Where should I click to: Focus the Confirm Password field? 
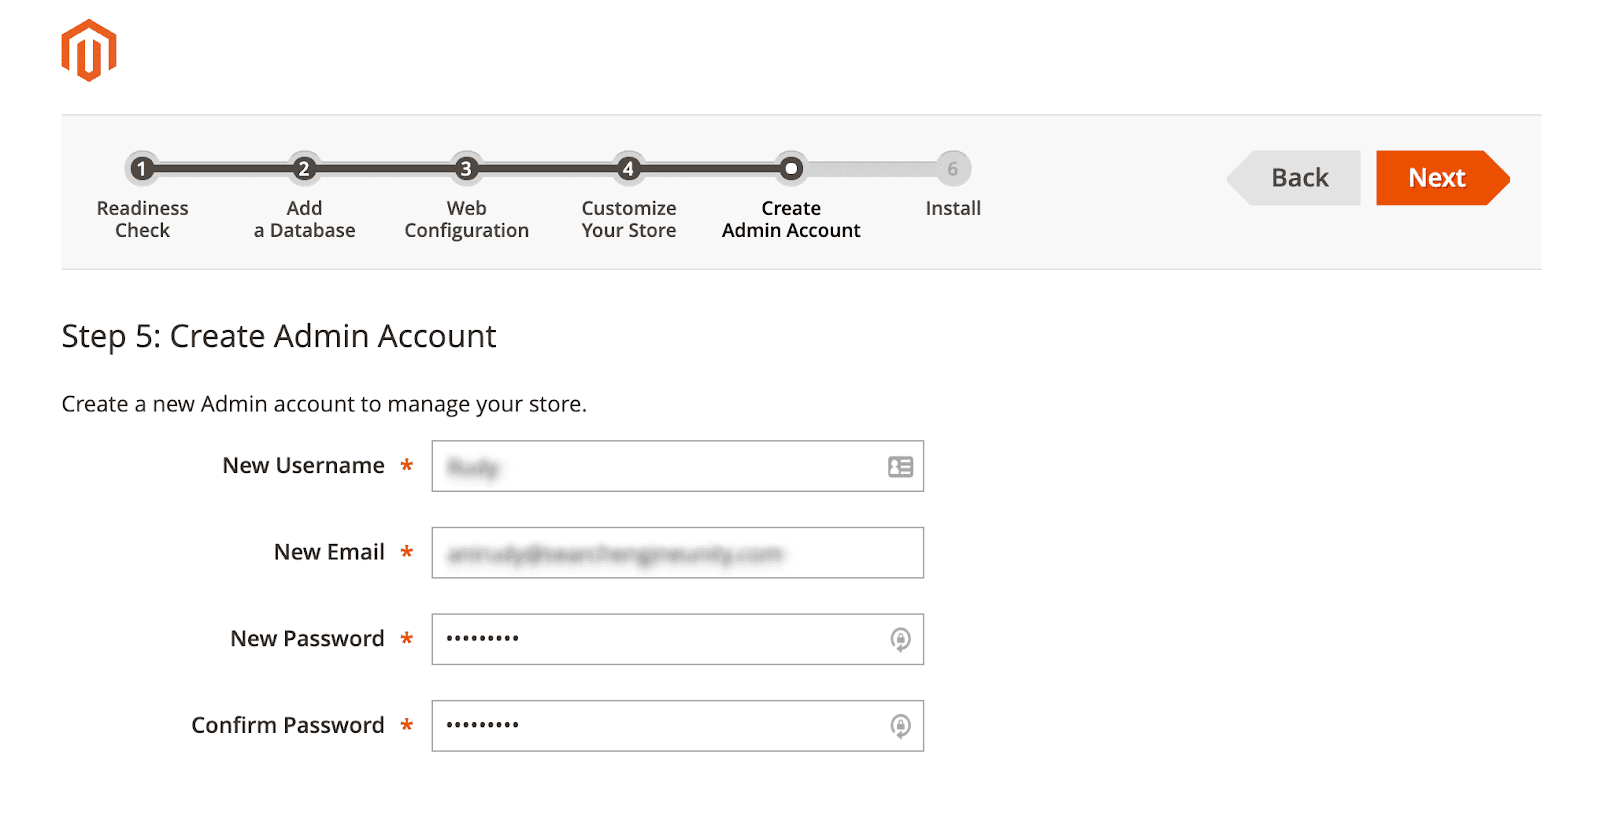coord(677,726)
